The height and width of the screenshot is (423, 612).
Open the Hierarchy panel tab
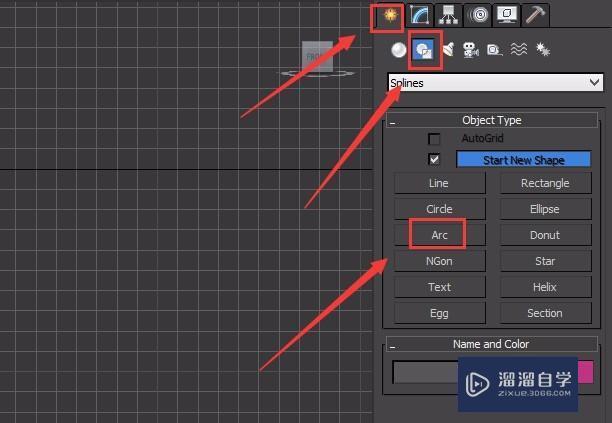pos(449,16)
